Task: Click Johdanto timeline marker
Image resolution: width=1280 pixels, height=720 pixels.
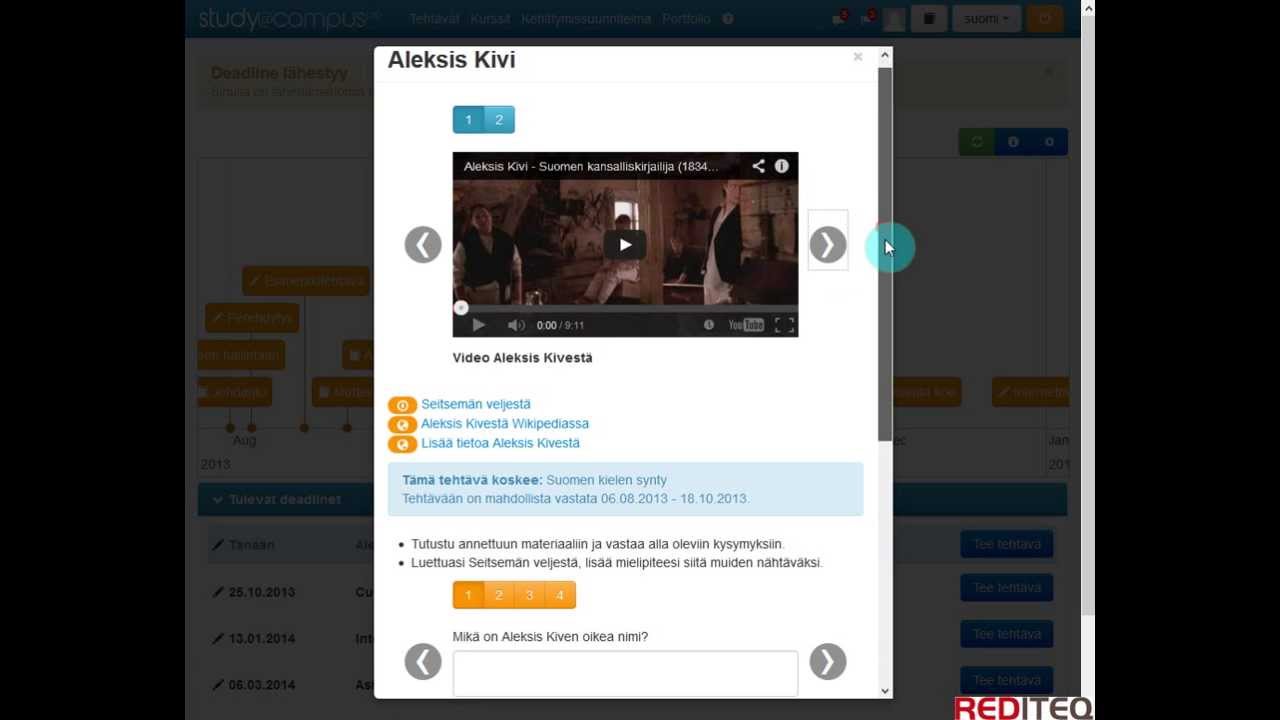Action: (x=233, y=392)
